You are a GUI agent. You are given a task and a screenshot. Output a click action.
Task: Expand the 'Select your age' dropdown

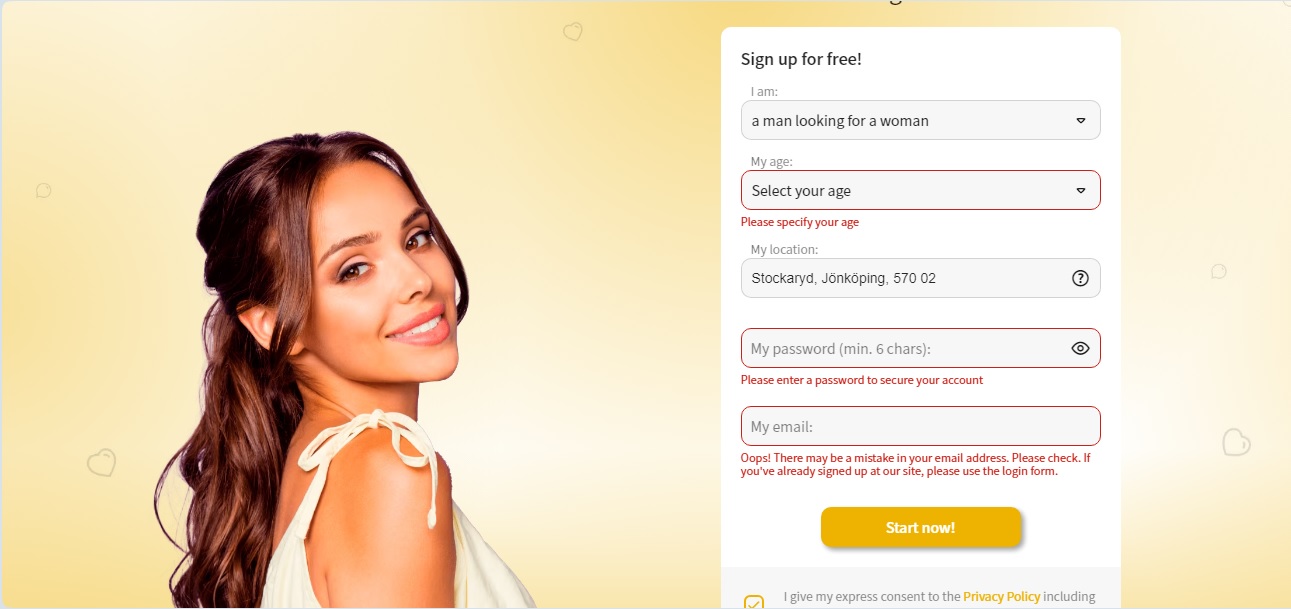[920, 190]
